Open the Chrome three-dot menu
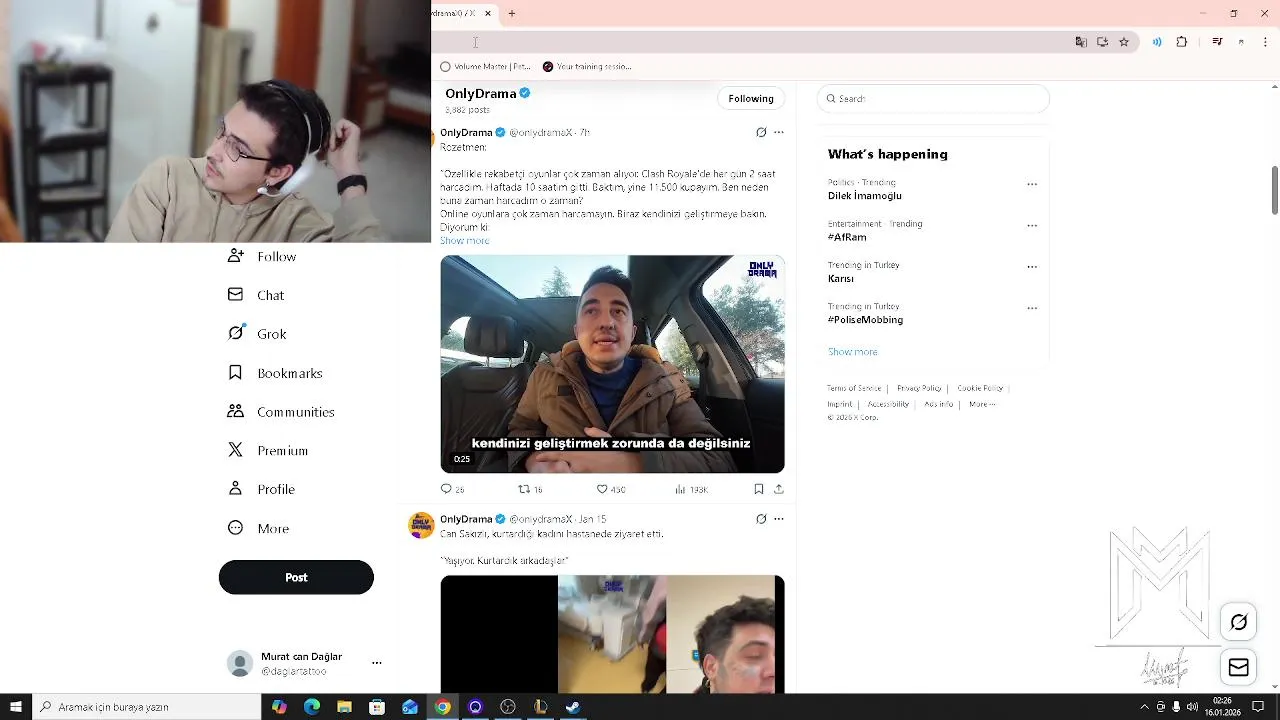1280x720 pixels. coord(1265,42)
